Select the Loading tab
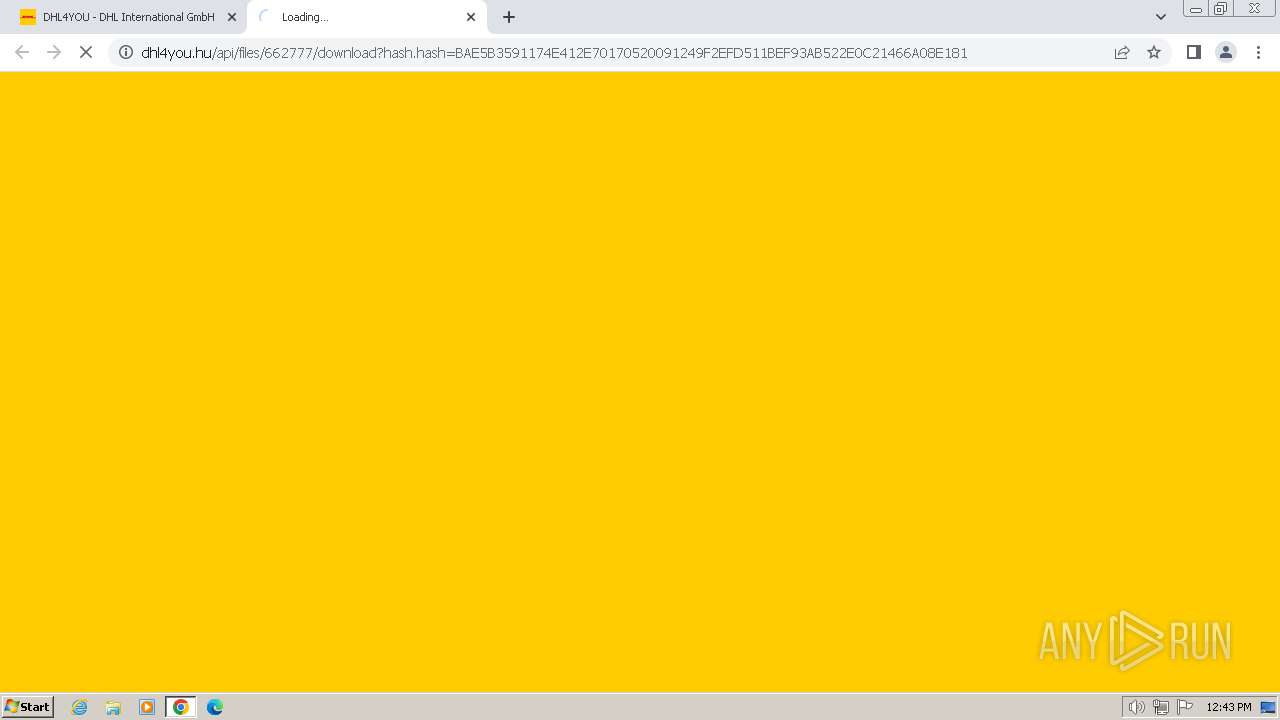The width and height of the screenshot is (1280, 720). point(366,17)
